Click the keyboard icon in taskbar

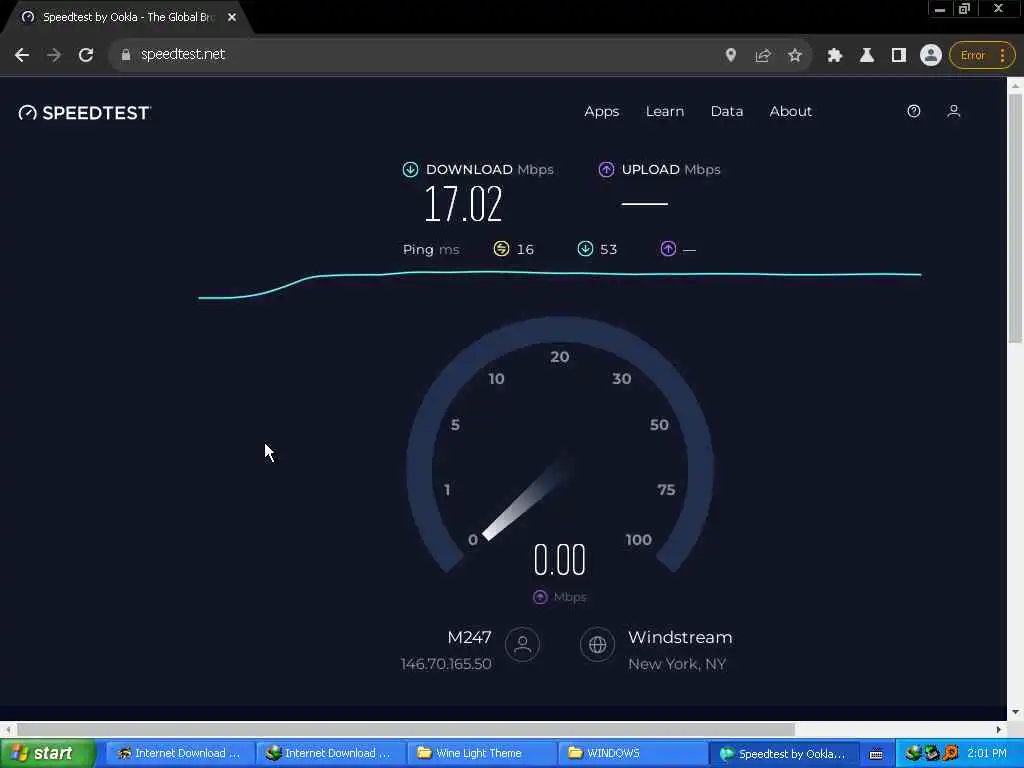(x=876, y=754)
